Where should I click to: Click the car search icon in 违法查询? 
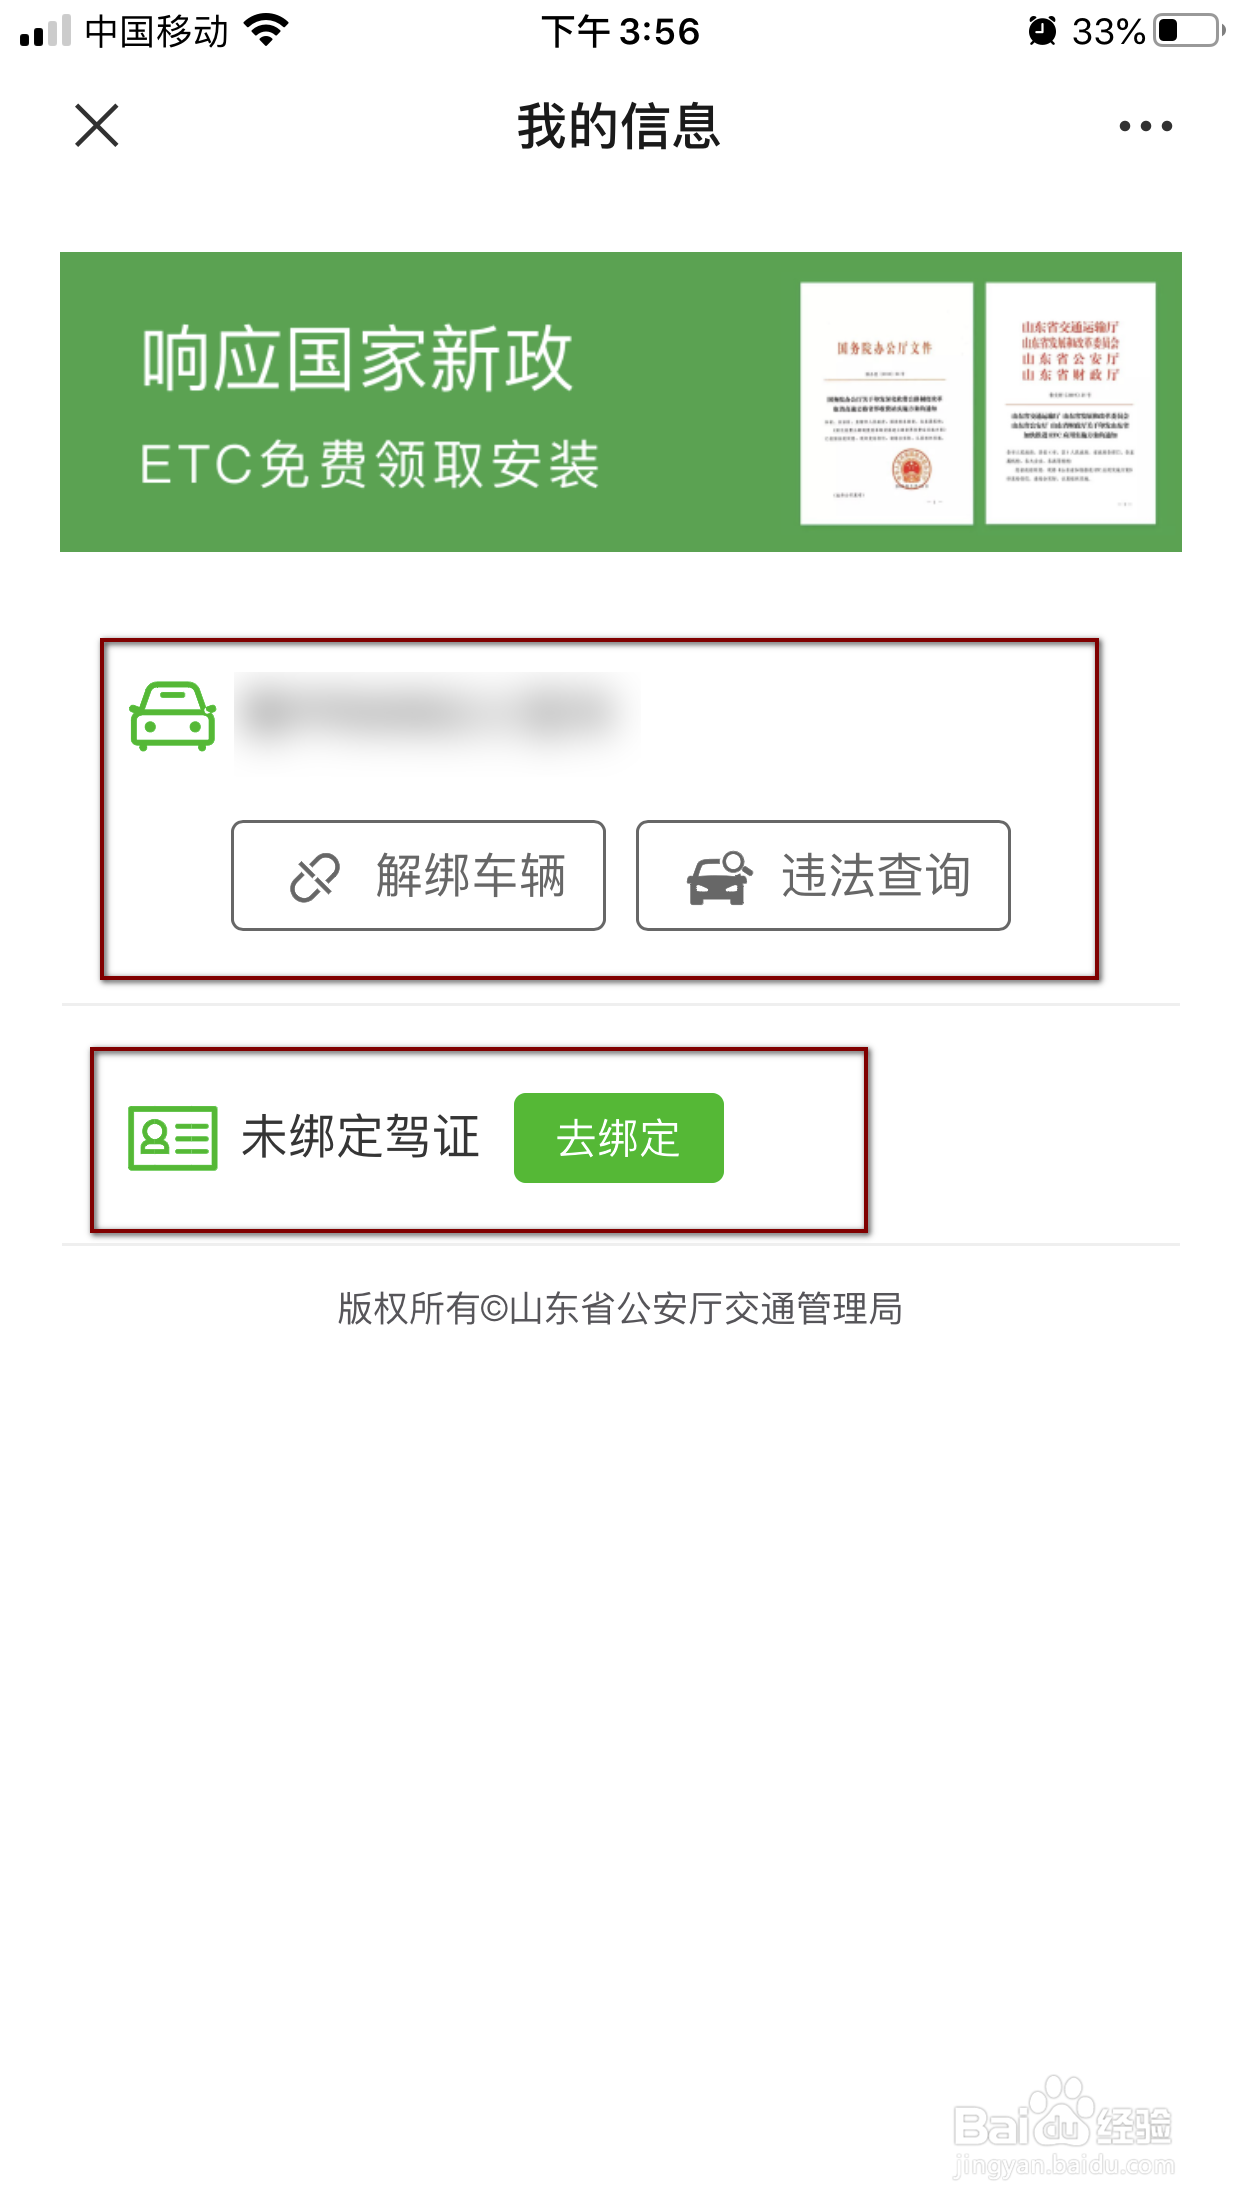tap(719, 877)
